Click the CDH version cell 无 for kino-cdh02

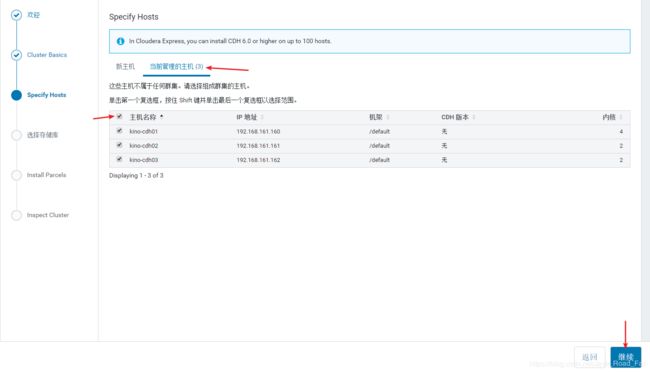click(x=444, y=146)
